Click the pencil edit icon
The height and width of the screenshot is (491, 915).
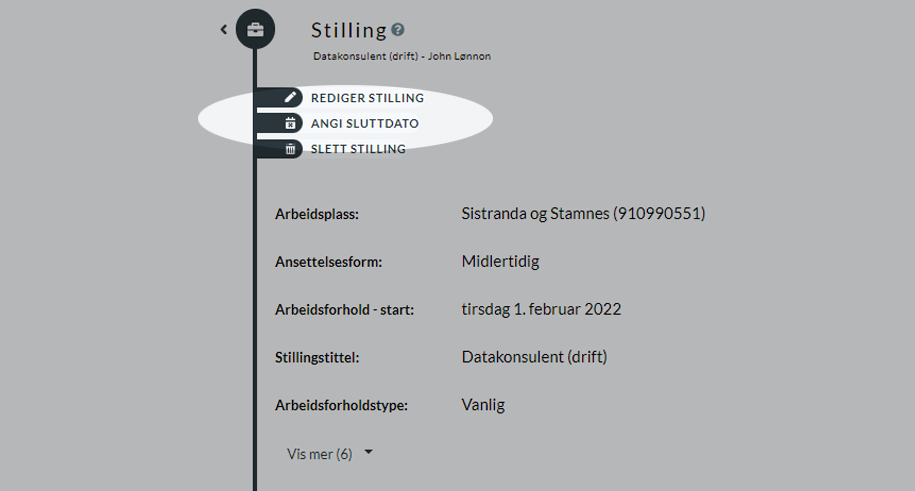[290, 97]
